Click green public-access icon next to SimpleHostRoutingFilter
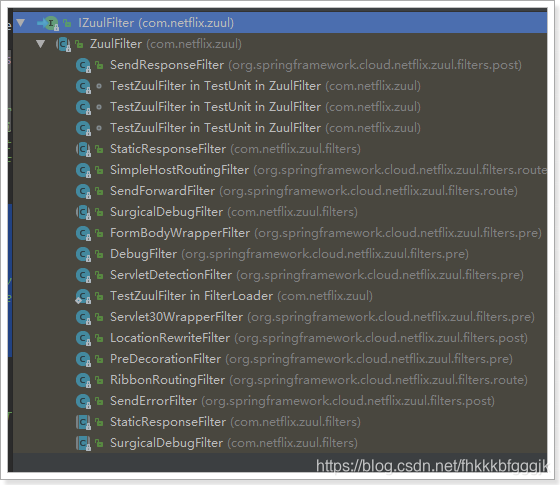 99,170
